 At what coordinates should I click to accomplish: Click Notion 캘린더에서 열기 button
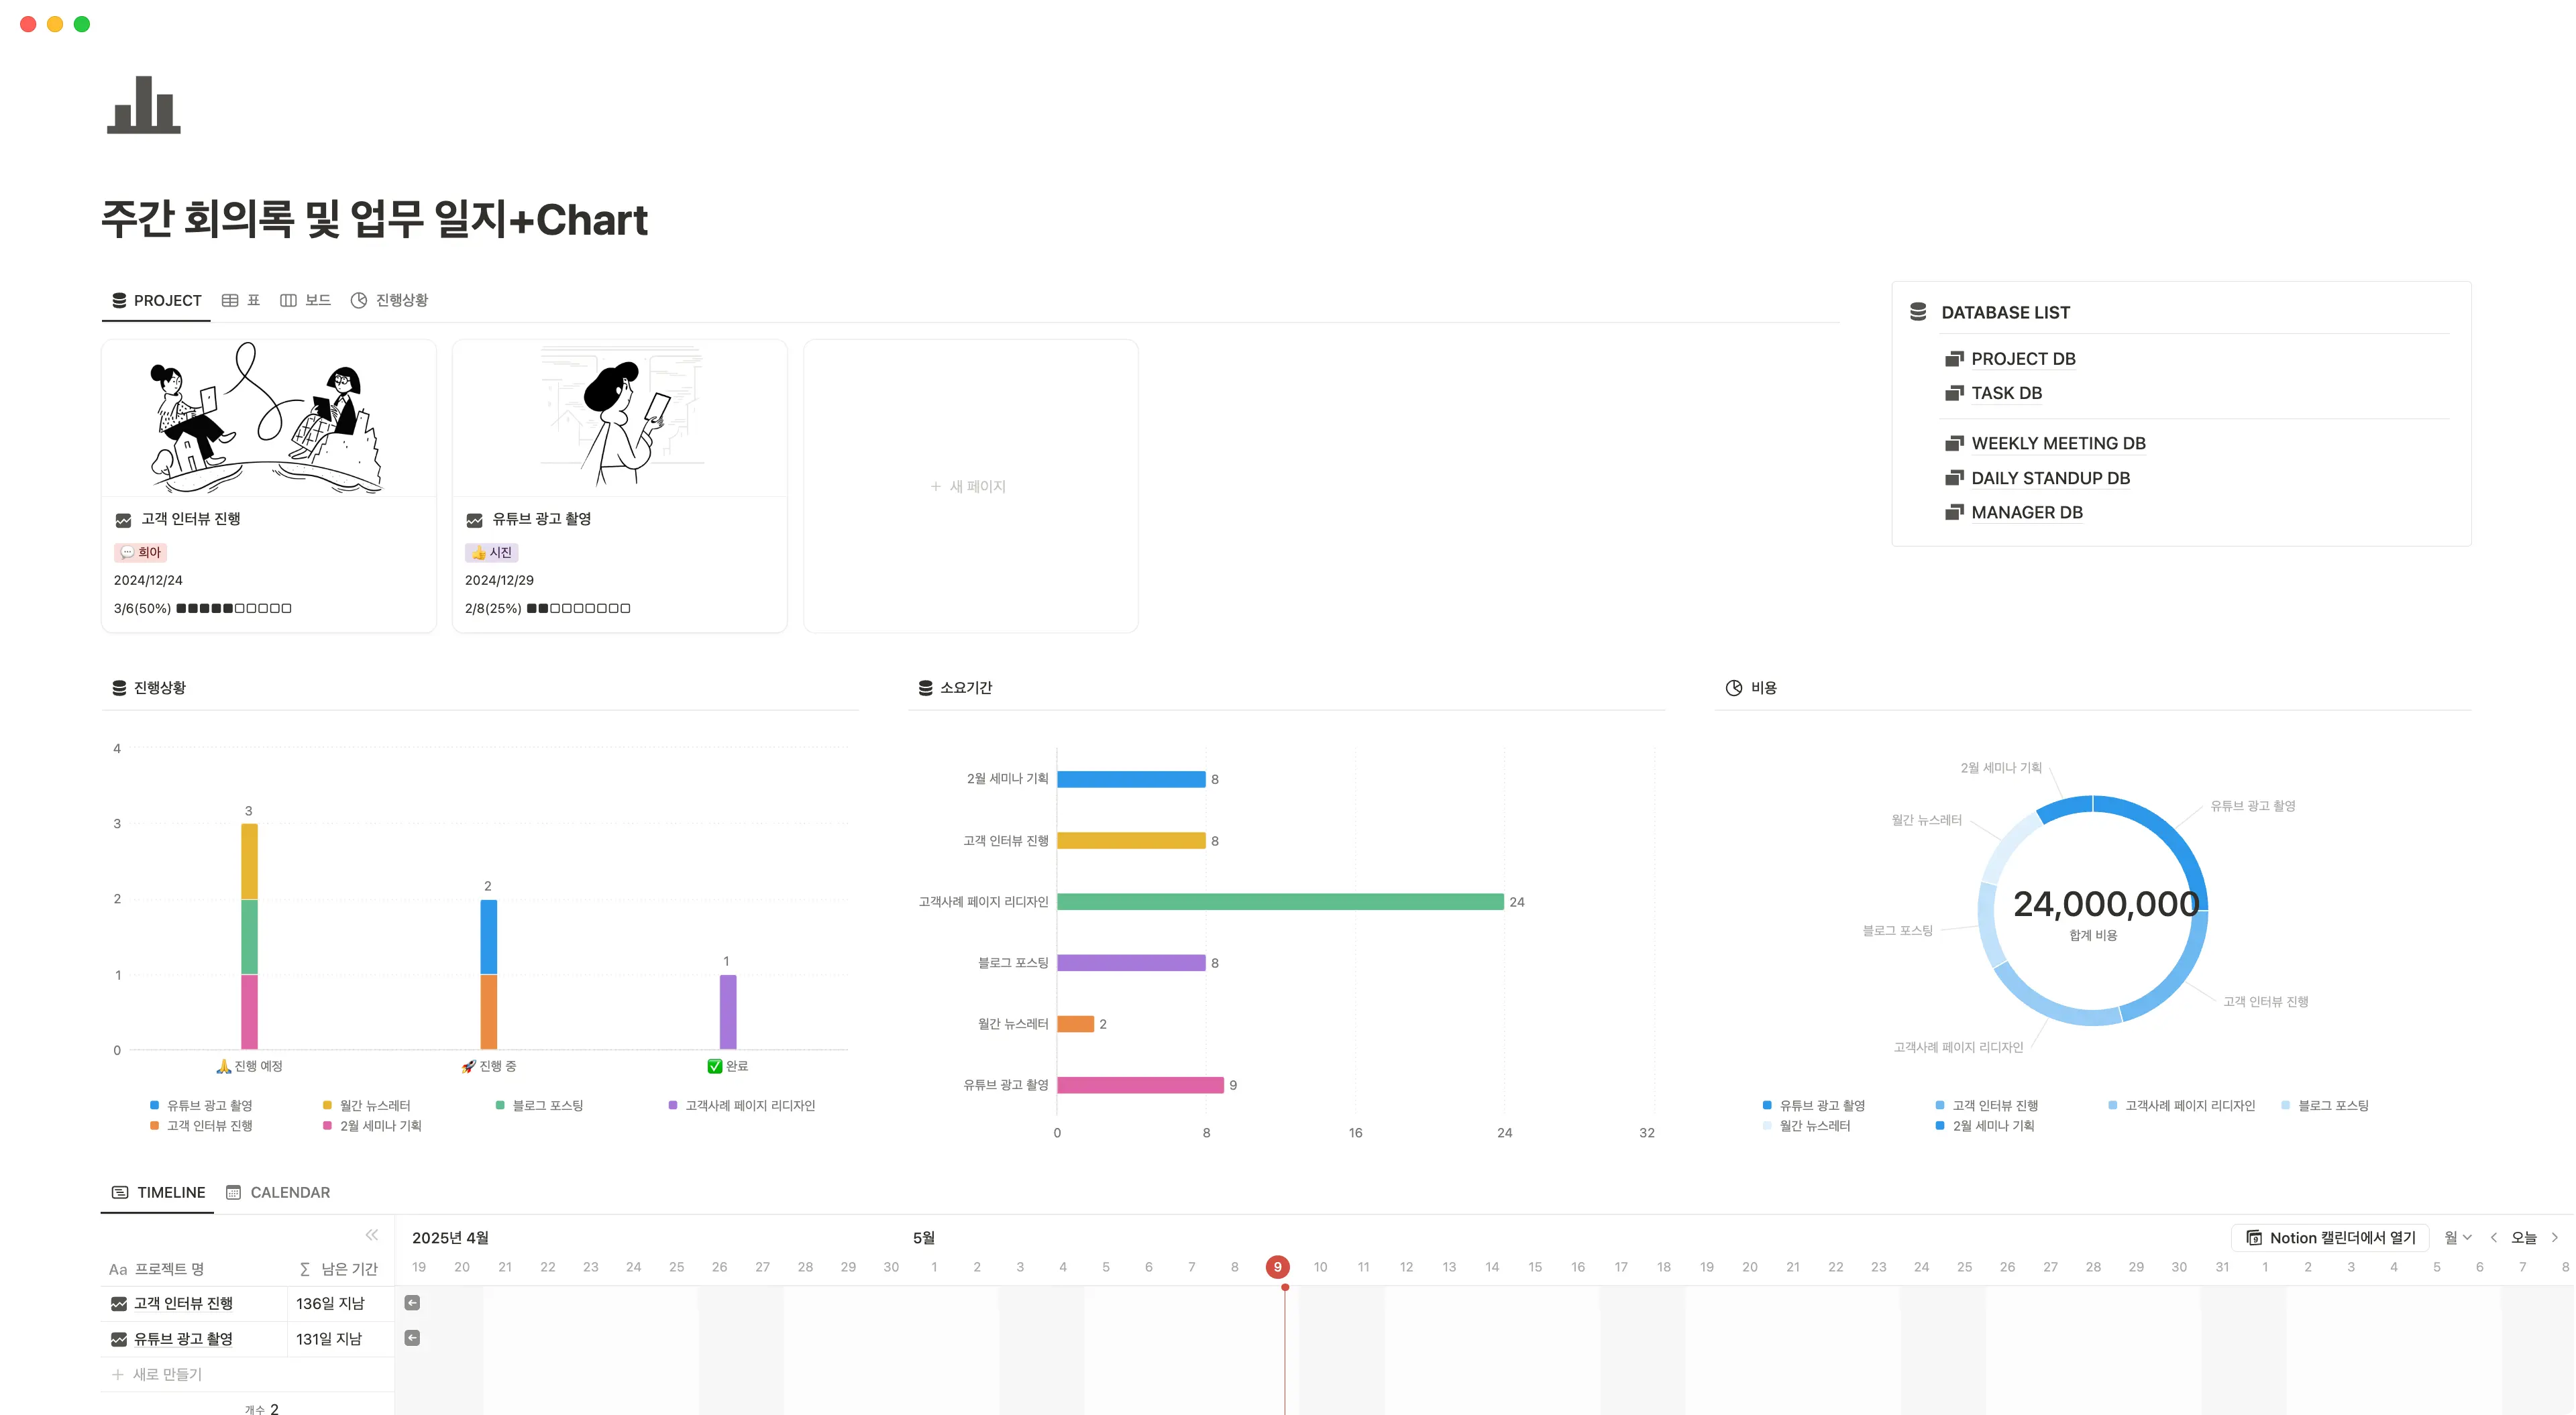(x=2330, y=1238)
